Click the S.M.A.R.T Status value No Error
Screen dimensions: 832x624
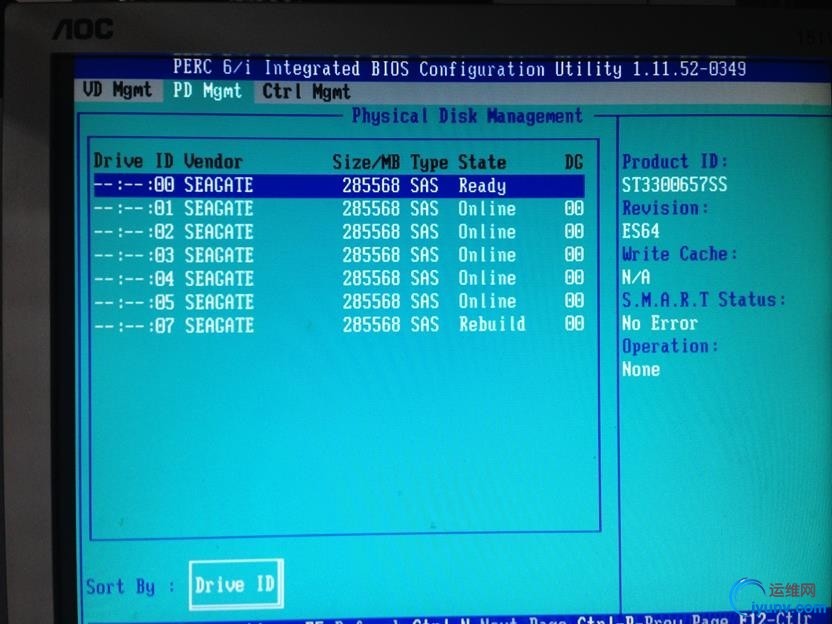click(x=660, y=323)
